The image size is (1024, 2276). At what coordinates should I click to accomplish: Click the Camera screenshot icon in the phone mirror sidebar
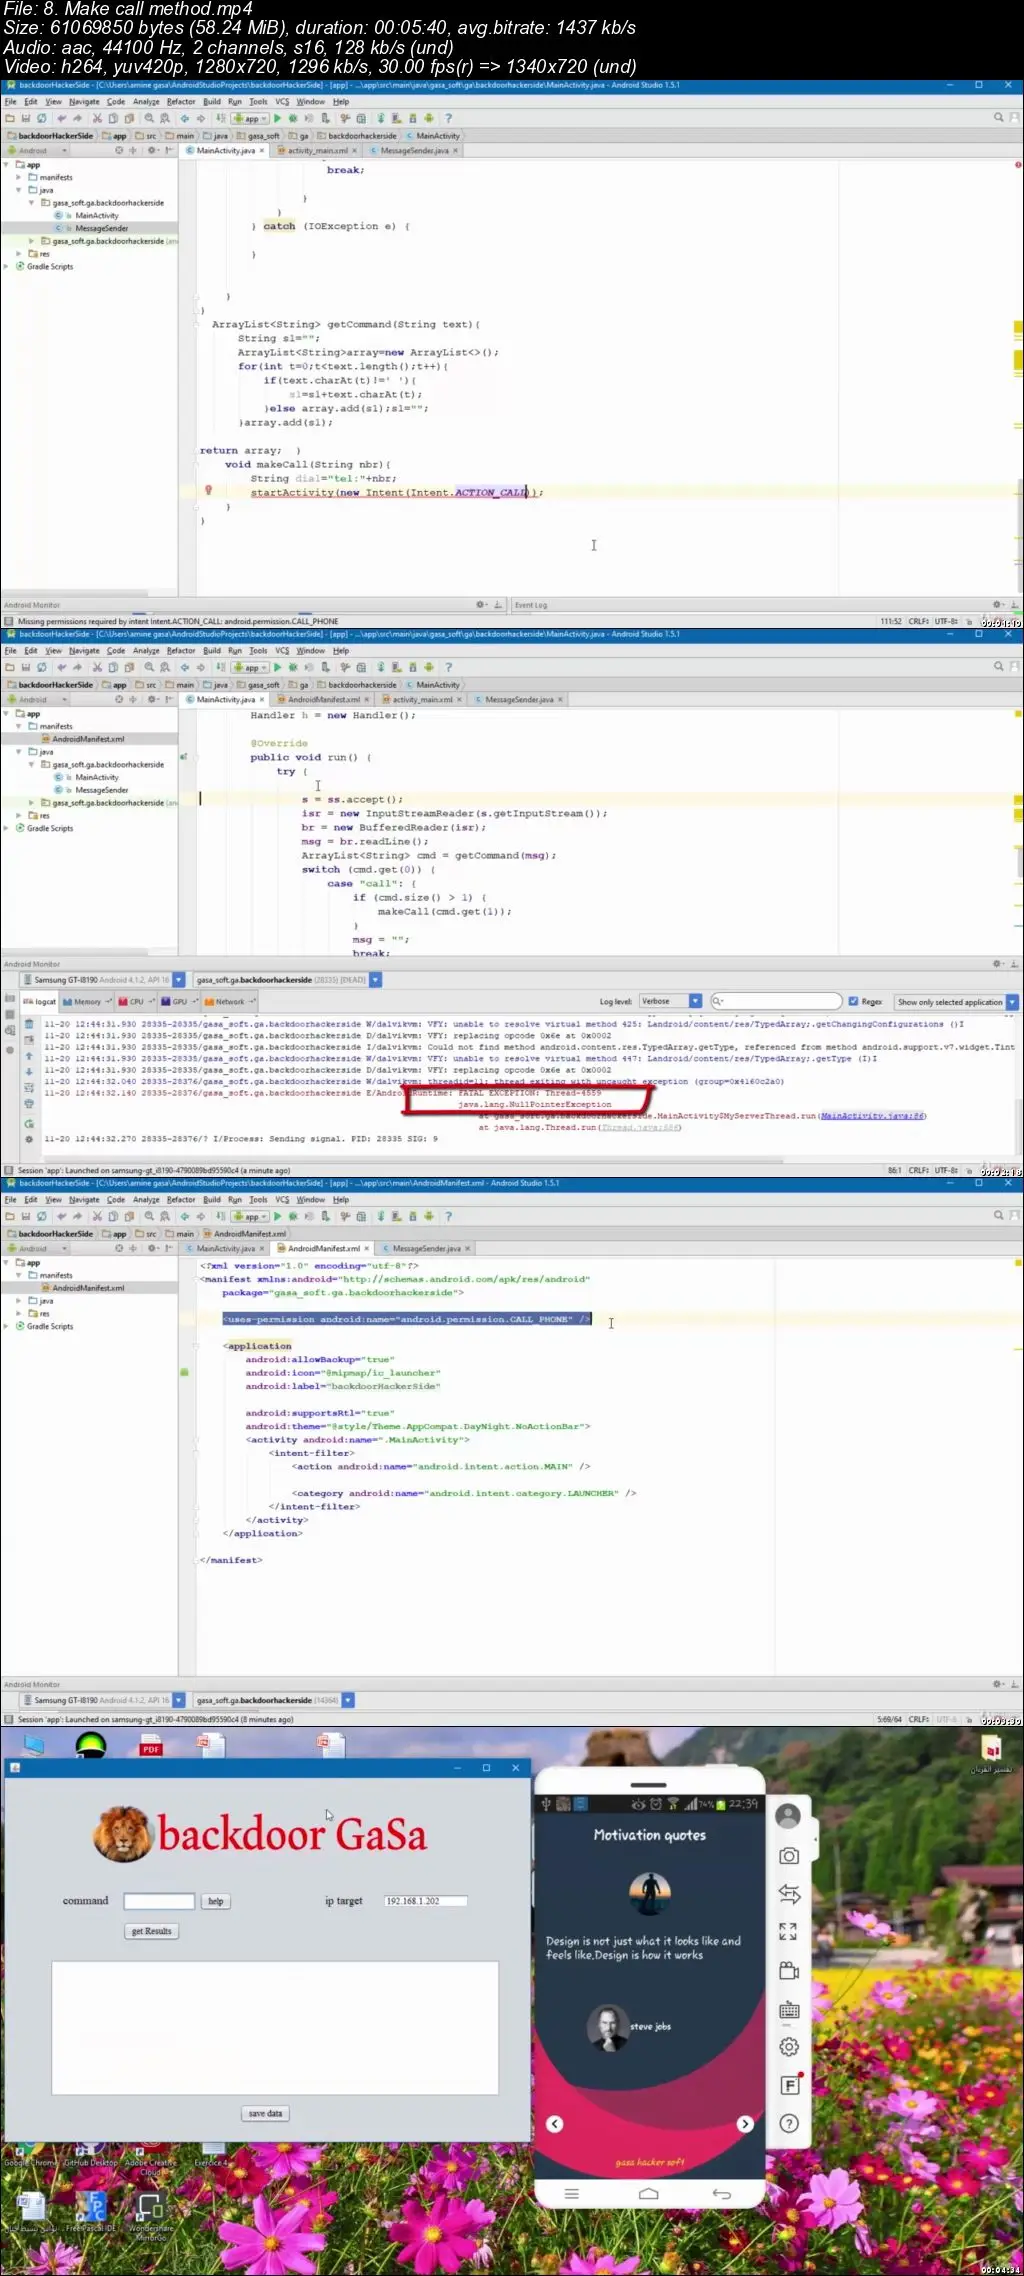[x=789, y=1855]
